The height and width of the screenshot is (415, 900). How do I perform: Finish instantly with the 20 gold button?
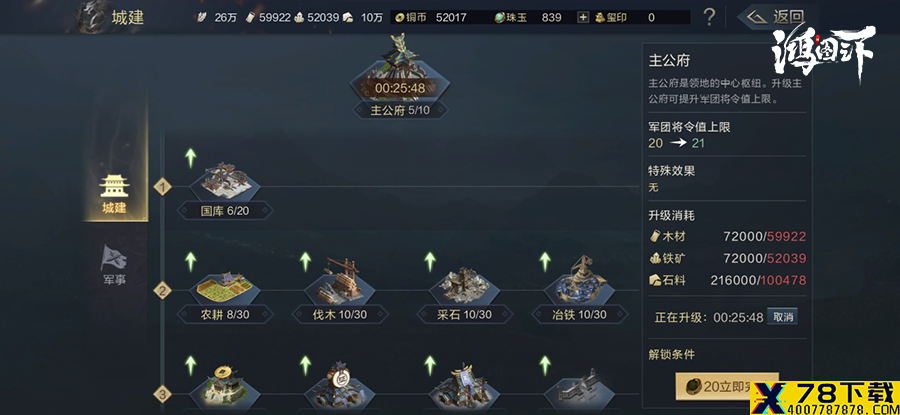coord(727,386)
